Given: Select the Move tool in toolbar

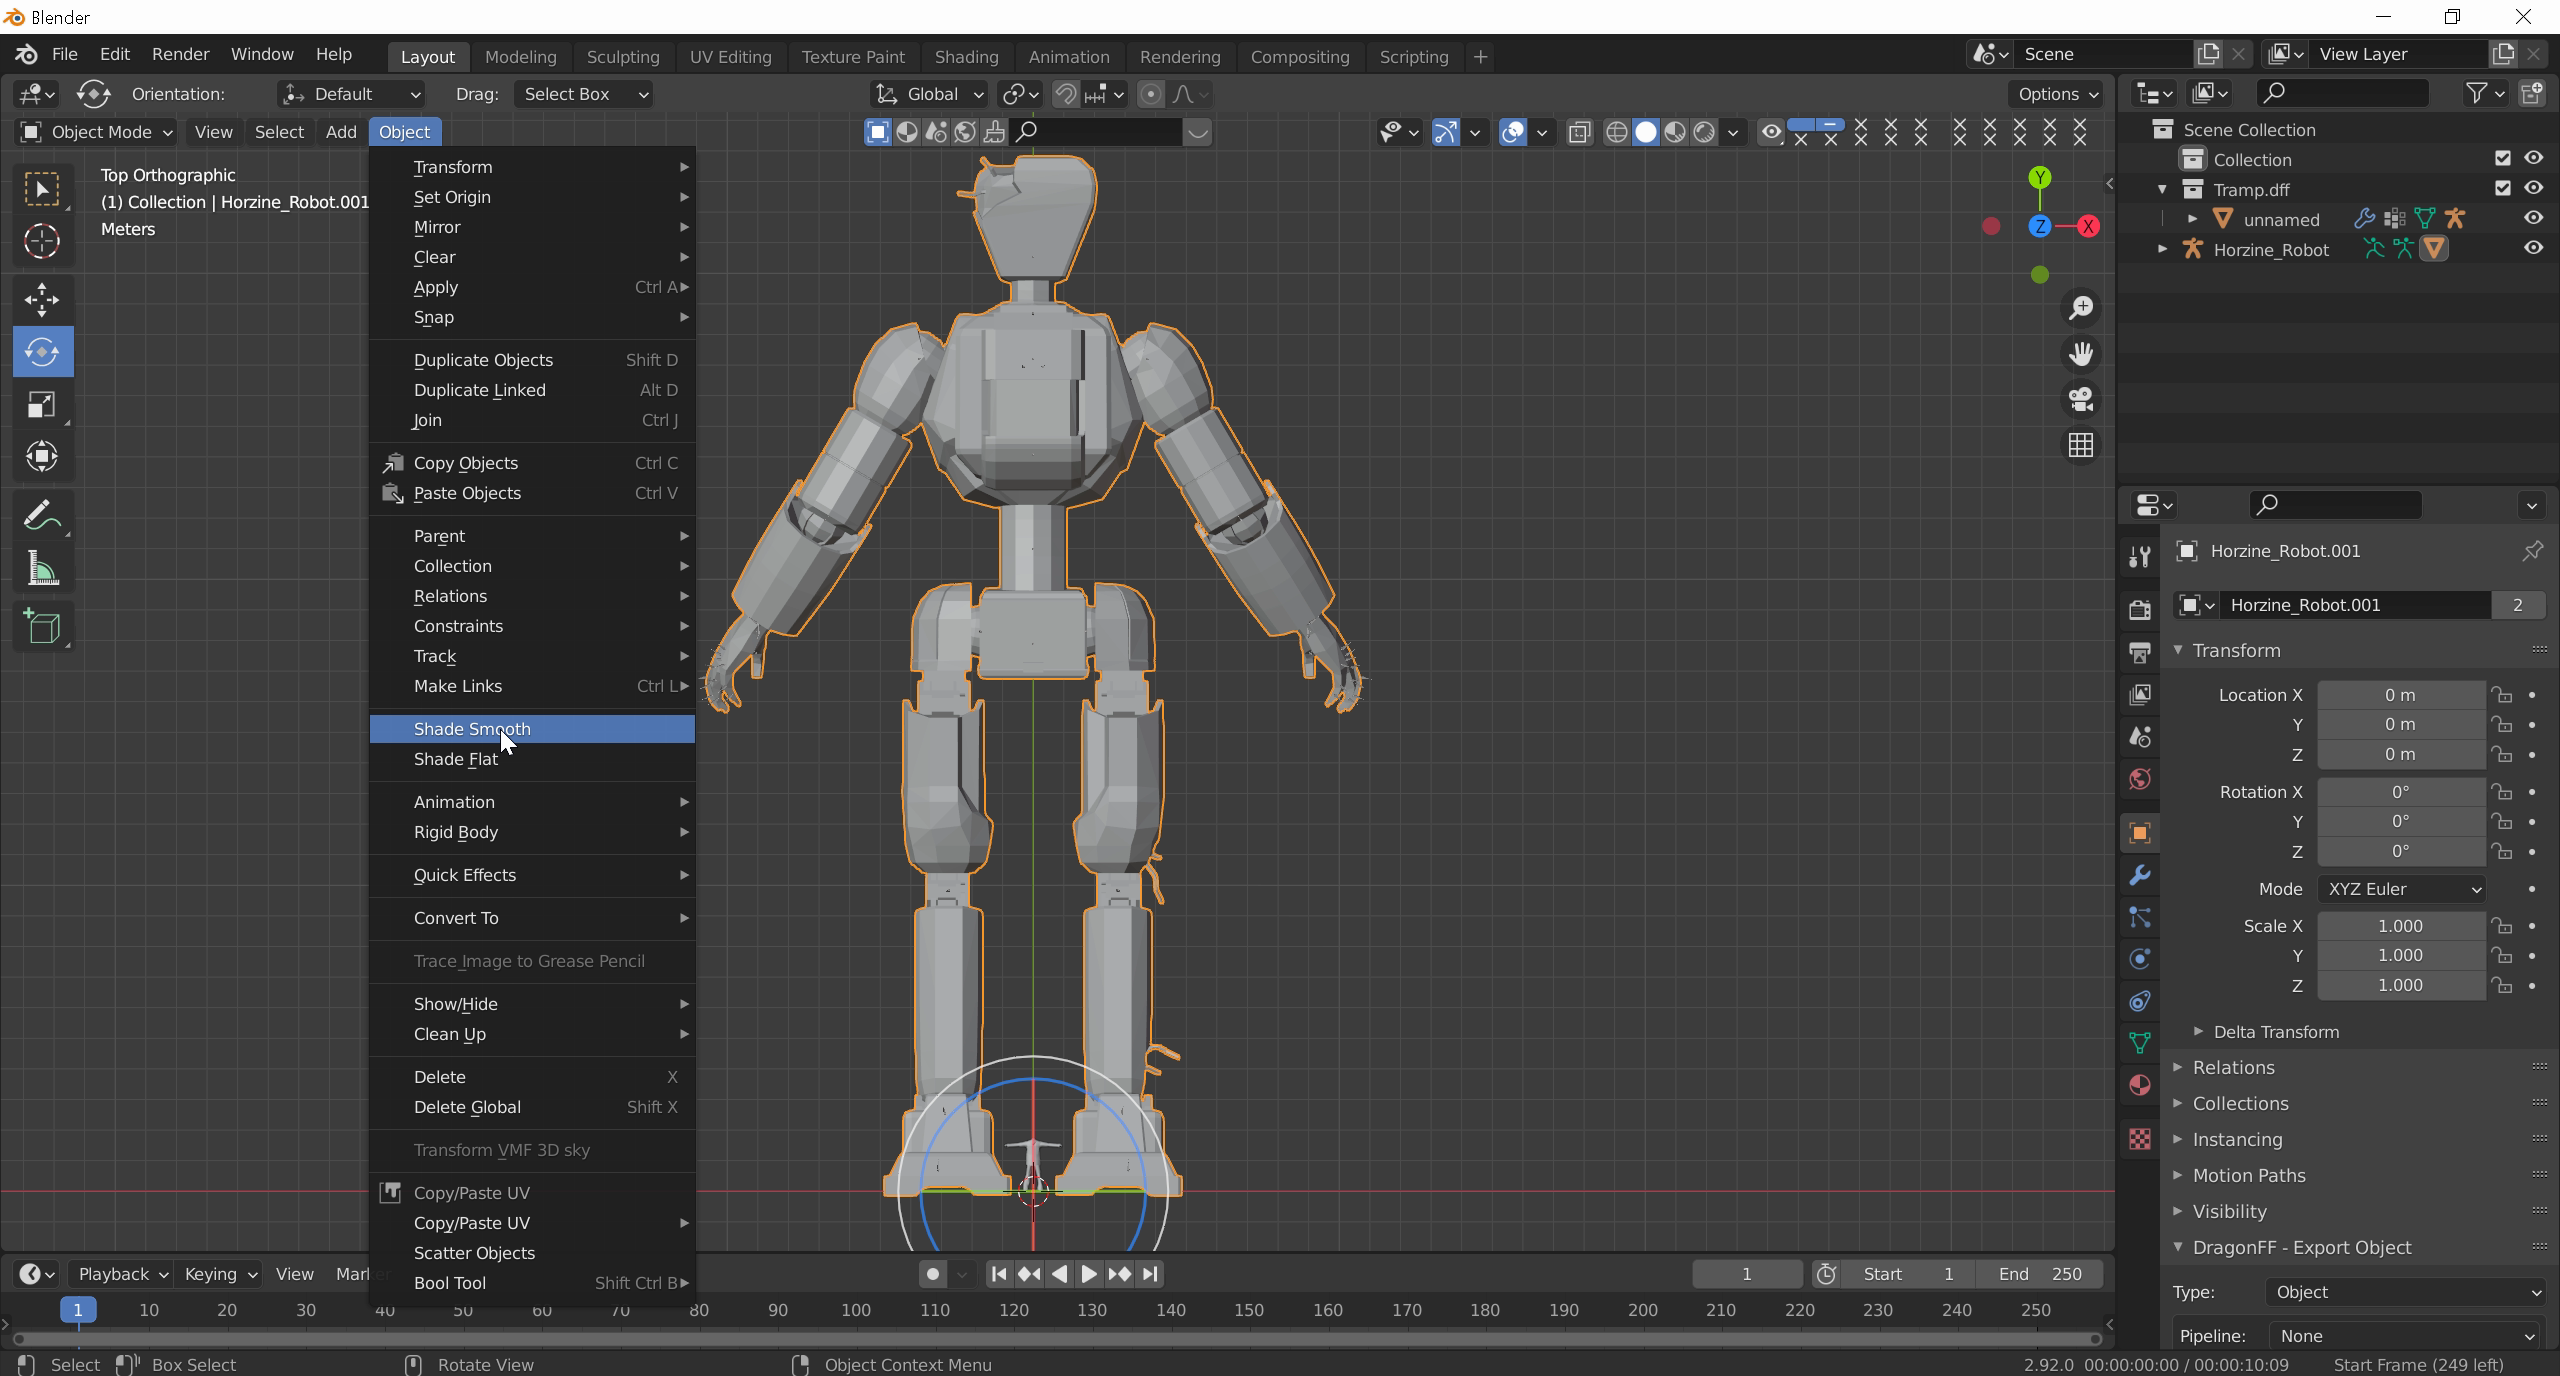Looking at the screenshot, I should tap(42, 300).
